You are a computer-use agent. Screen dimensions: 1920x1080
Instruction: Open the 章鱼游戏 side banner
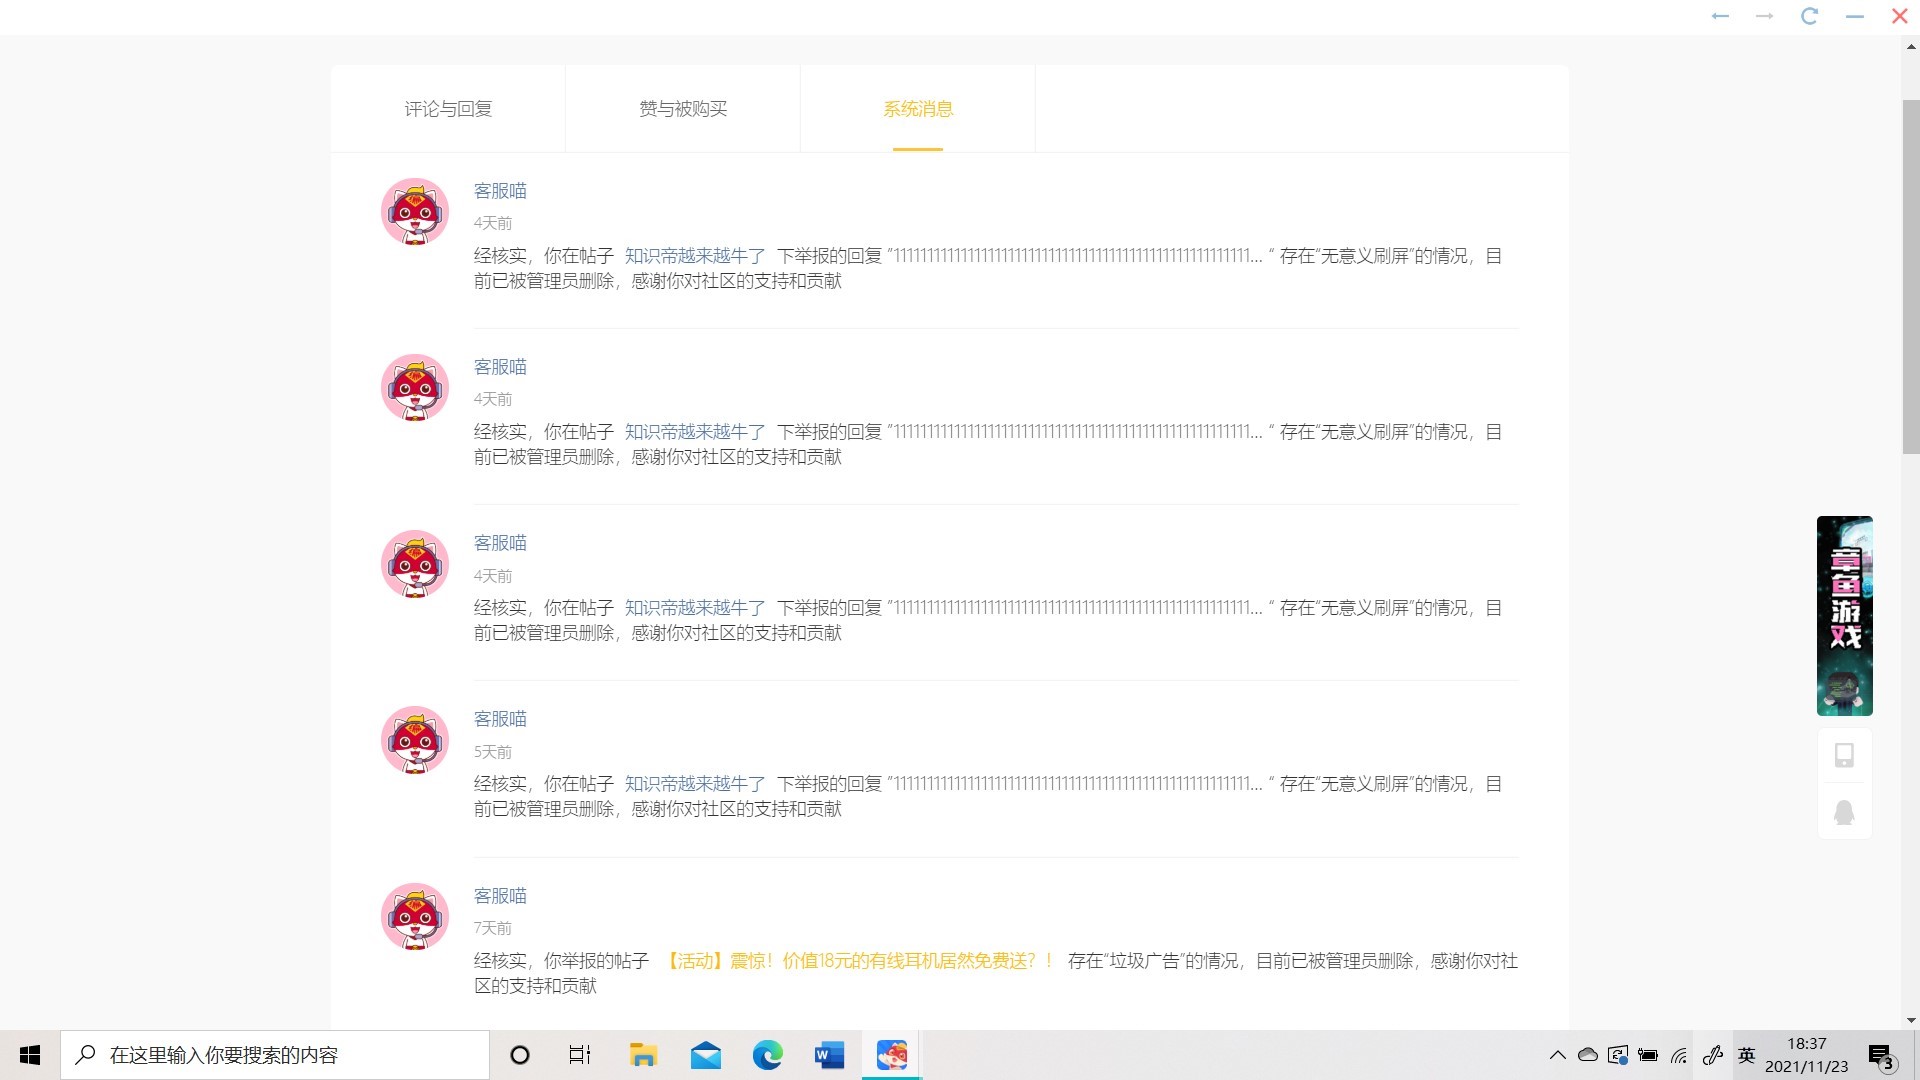click(x=1844, y=616)
